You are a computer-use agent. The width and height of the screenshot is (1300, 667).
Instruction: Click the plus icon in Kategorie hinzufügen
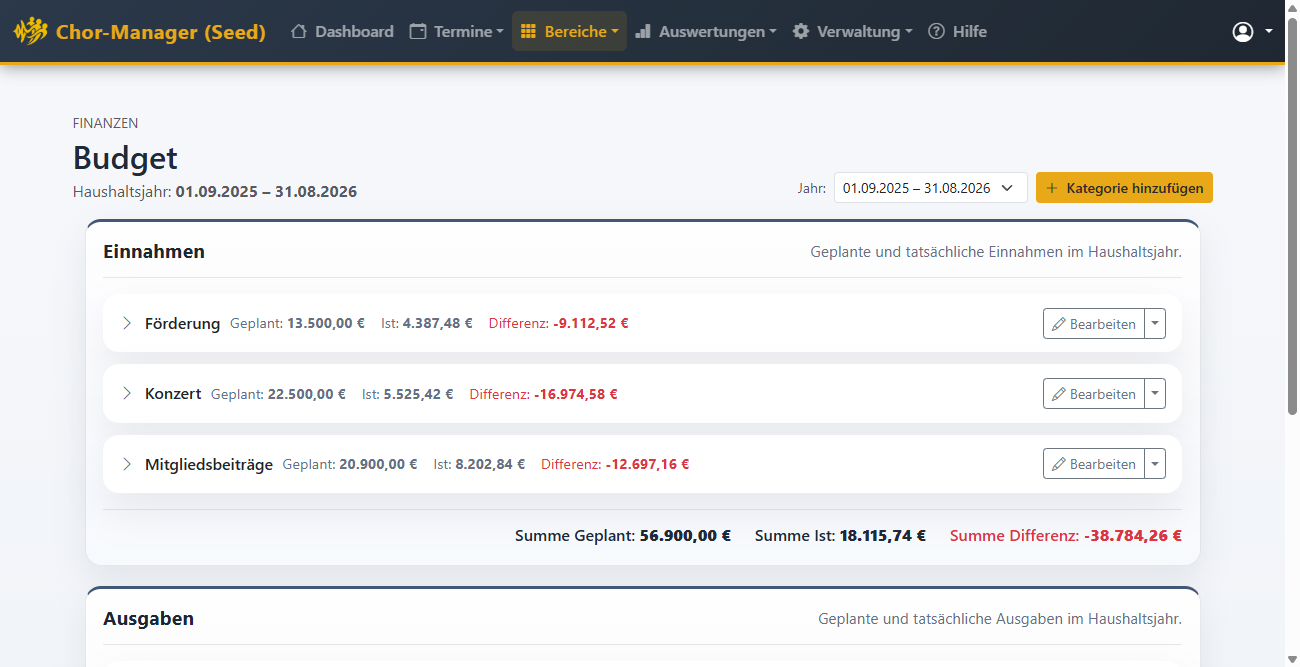[x=1052, y=188]
